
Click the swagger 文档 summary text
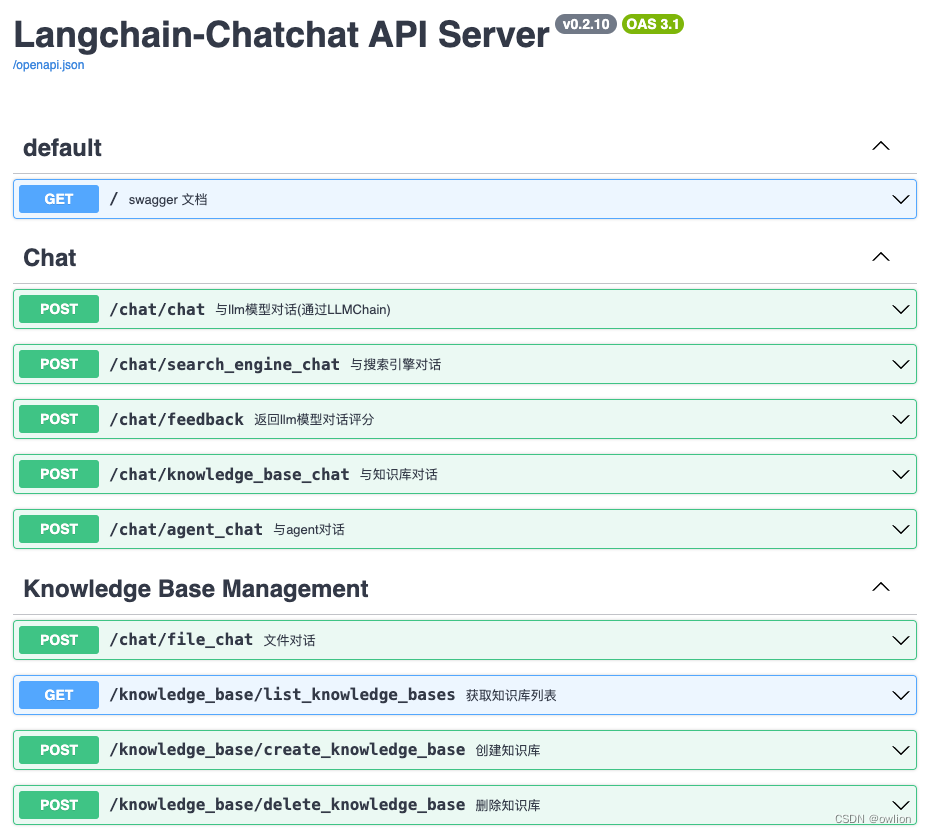click(x=168, y=200)
